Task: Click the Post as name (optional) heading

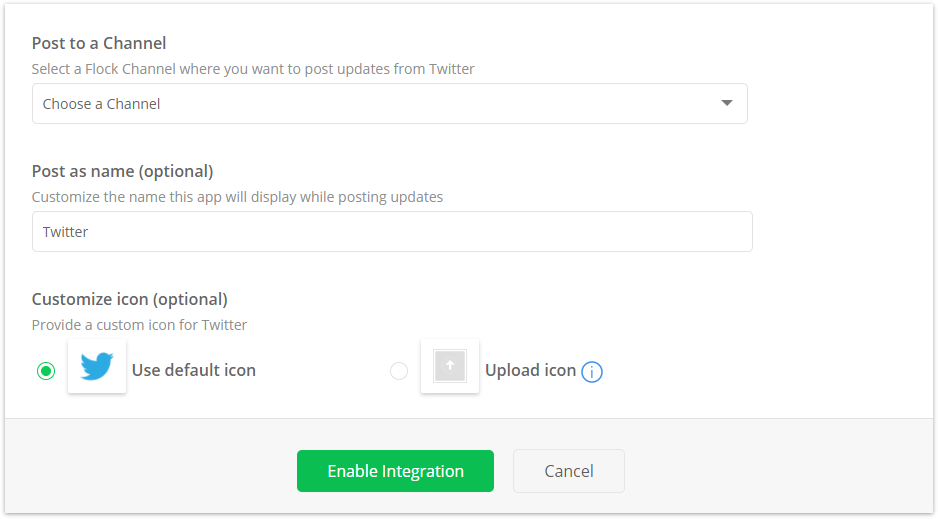Action: click(x=123, y=171)
